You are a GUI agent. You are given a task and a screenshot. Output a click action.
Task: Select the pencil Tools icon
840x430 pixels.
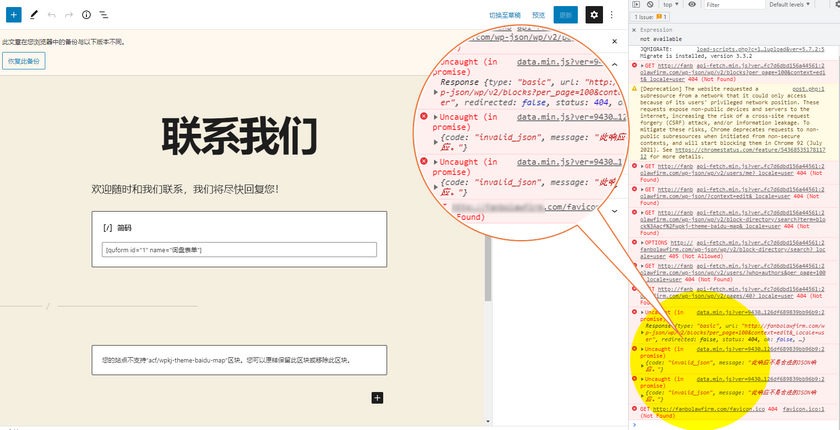coord(34,15)
